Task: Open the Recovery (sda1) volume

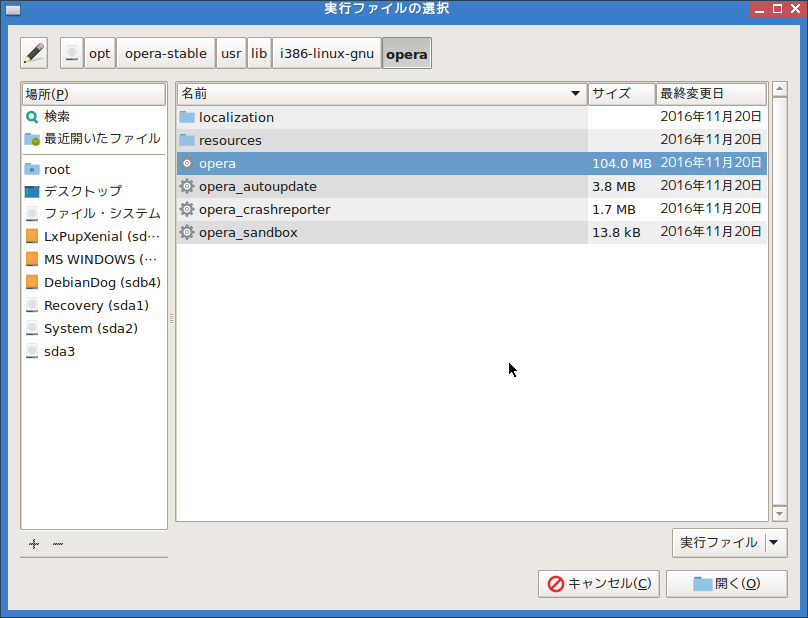Action: tap(94, 305)
